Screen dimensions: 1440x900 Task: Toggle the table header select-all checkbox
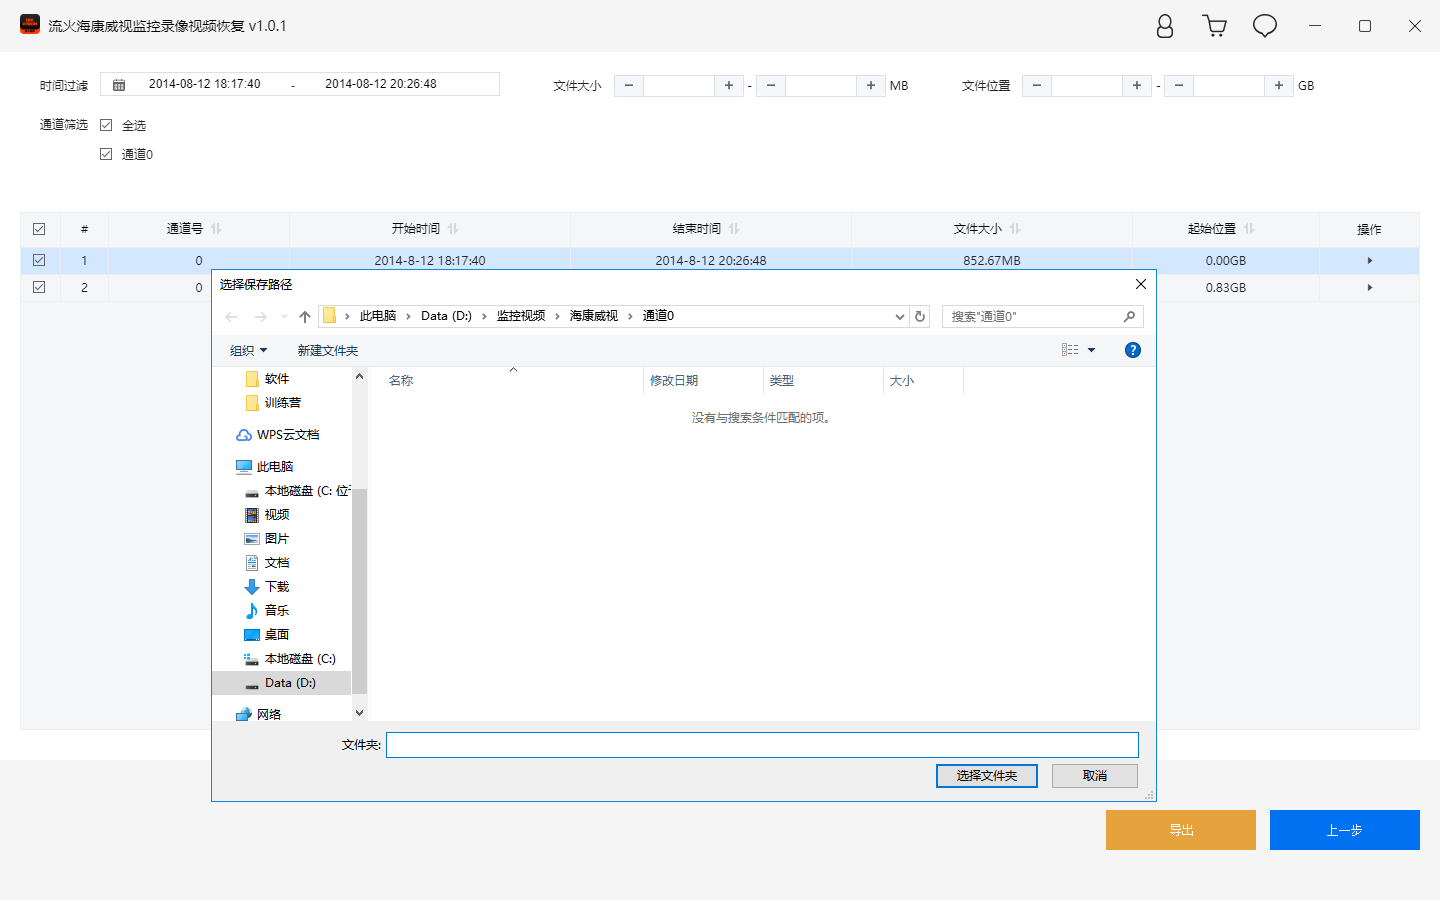pos(39,229)
